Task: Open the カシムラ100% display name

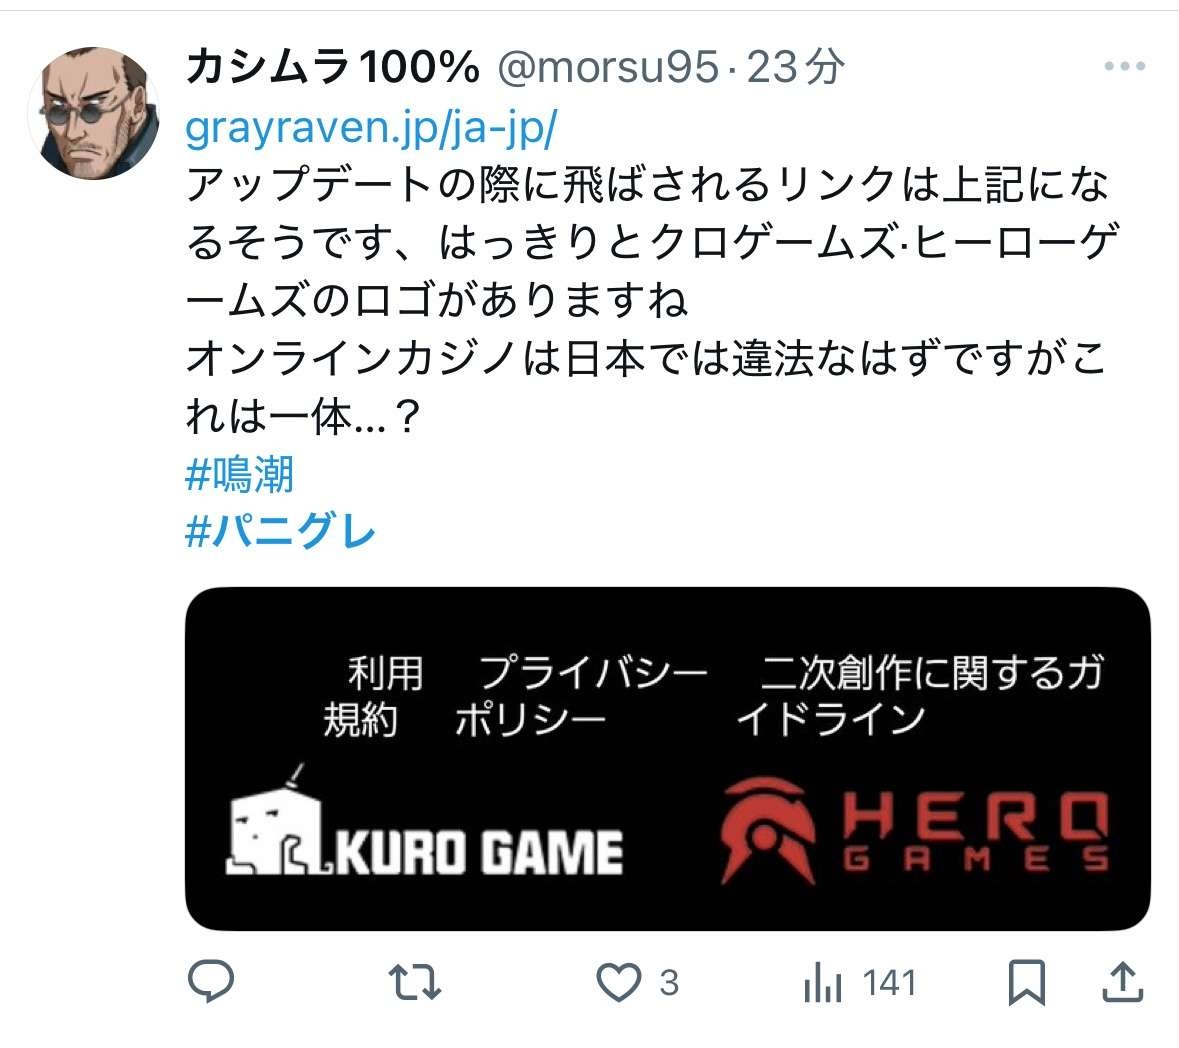Action: click(332, 67)
